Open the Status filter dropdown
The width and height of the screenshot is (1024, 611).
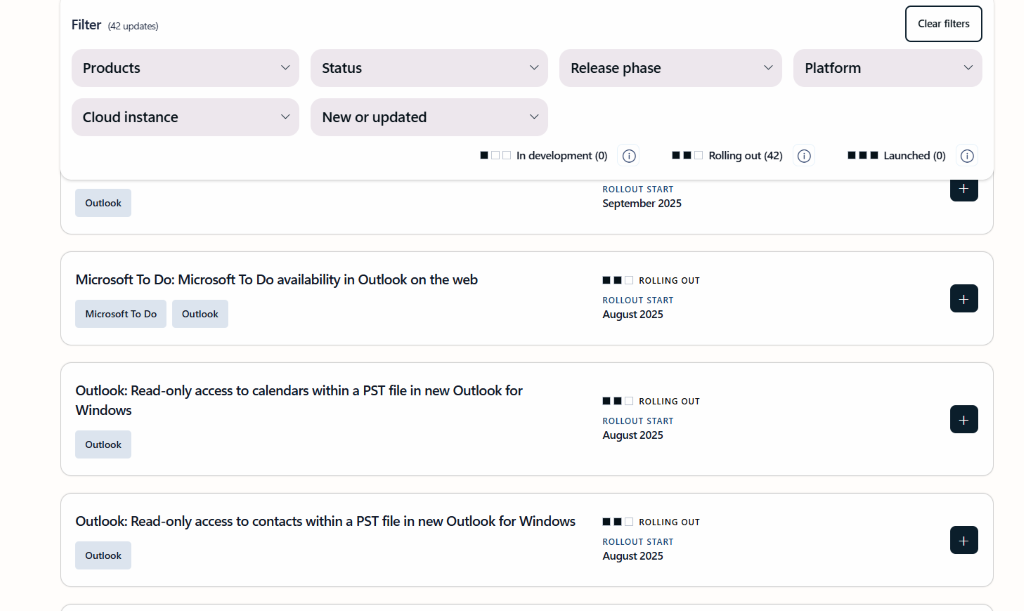[429, 68]
